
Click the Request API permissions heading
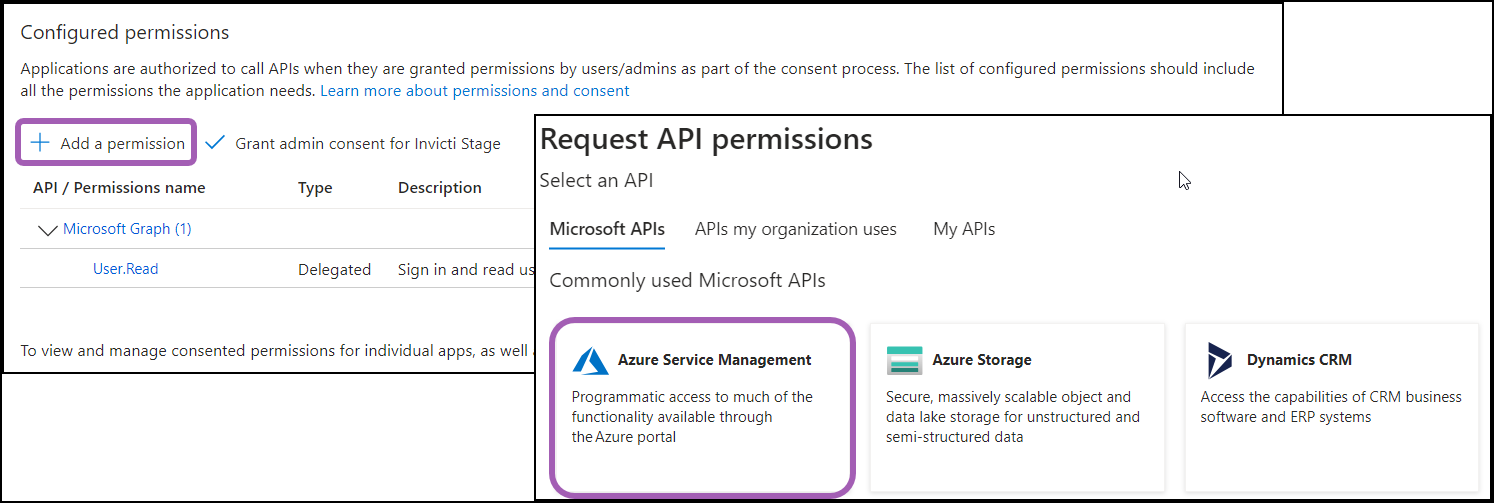coord(706,139)
